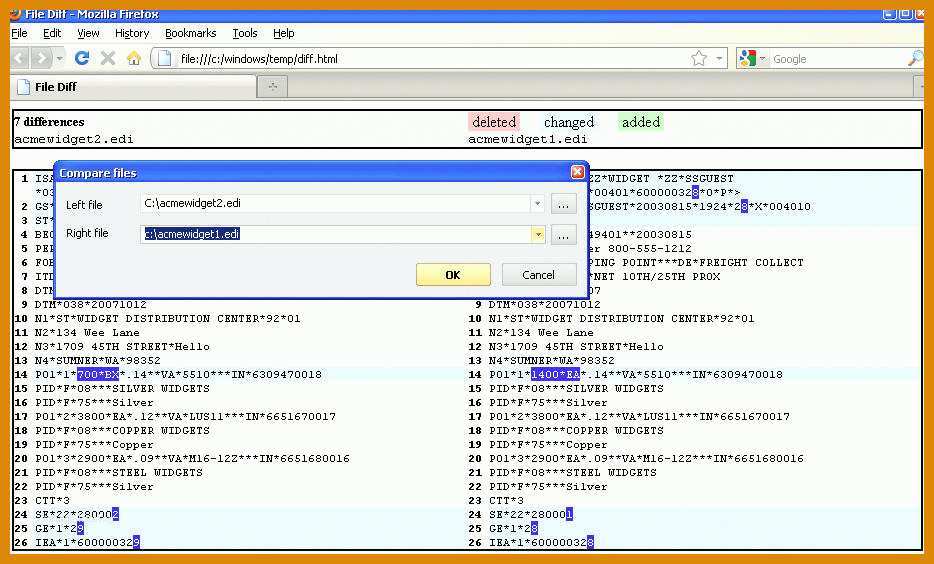Image resolution: width=934 pixels, height=564 pixels.
Task: Click highlighted 700*BX in left line 14
Action: pos(98,375)
